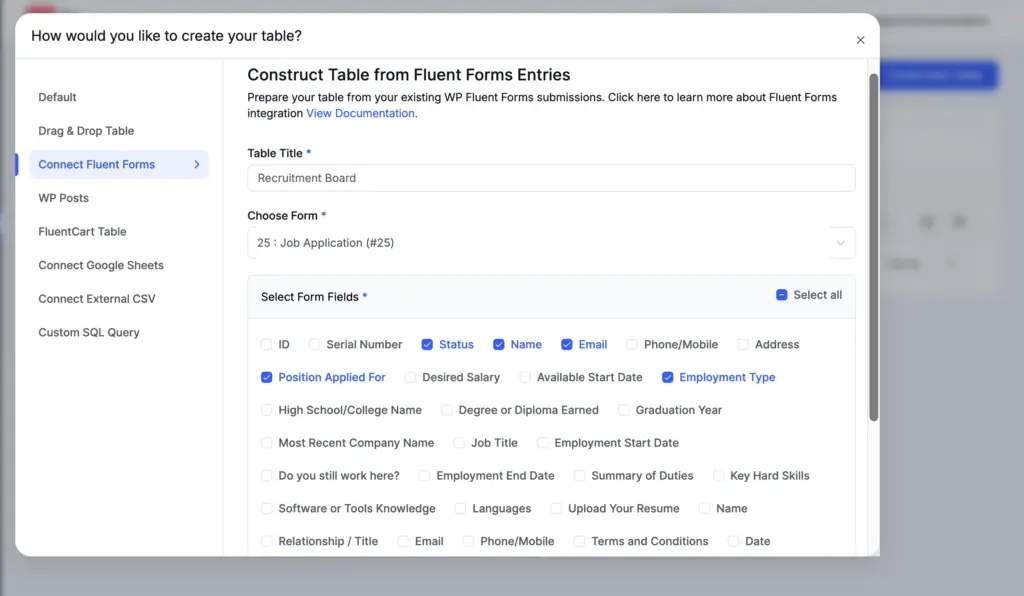Screen dimensions: 1024x596
Task: Check the ID field checkbox
Action: pos(266,345)
